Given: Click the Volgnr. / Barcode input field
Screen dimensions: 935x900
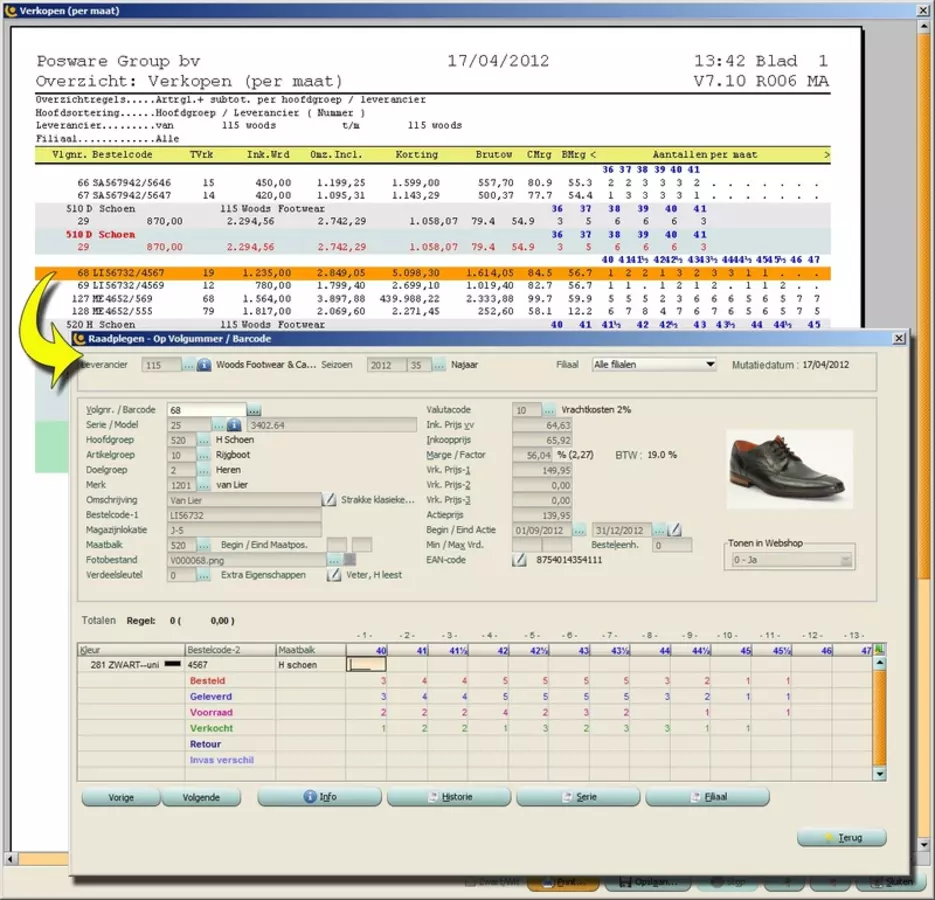Looking at the screenshot, I should [x=205, y=410].
